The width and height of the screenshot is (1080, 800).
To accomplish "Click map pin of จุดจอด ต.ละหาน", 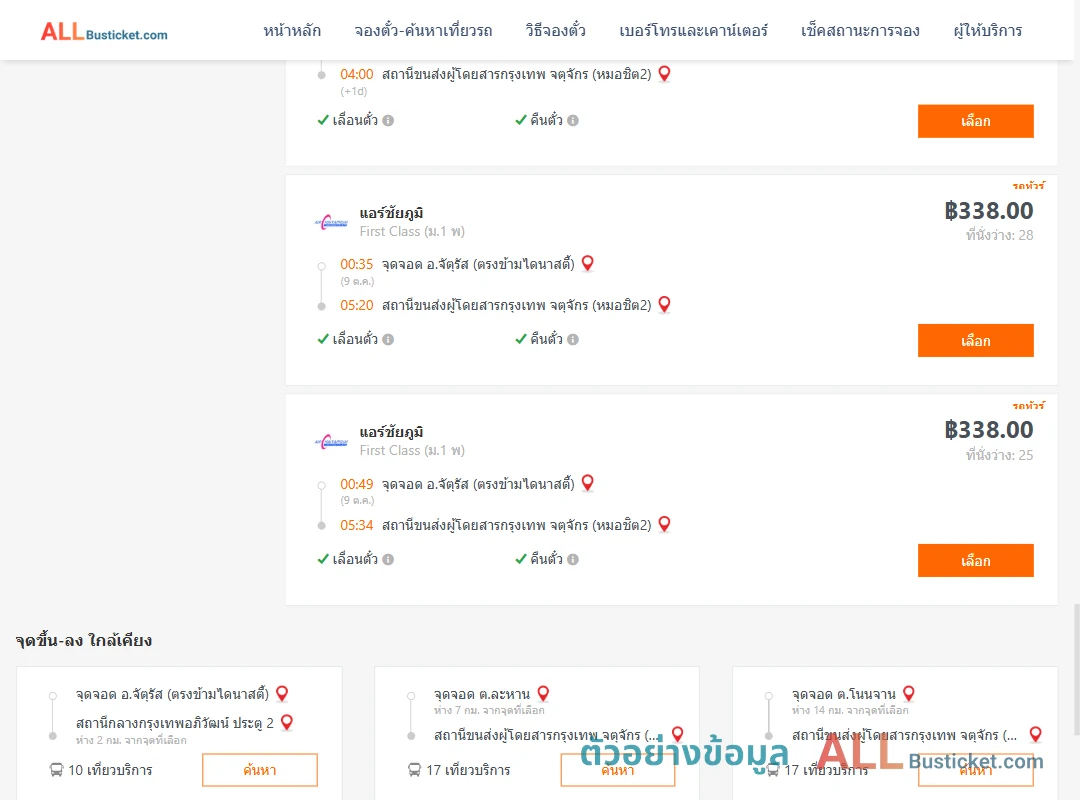I will (x=543, y=694).
